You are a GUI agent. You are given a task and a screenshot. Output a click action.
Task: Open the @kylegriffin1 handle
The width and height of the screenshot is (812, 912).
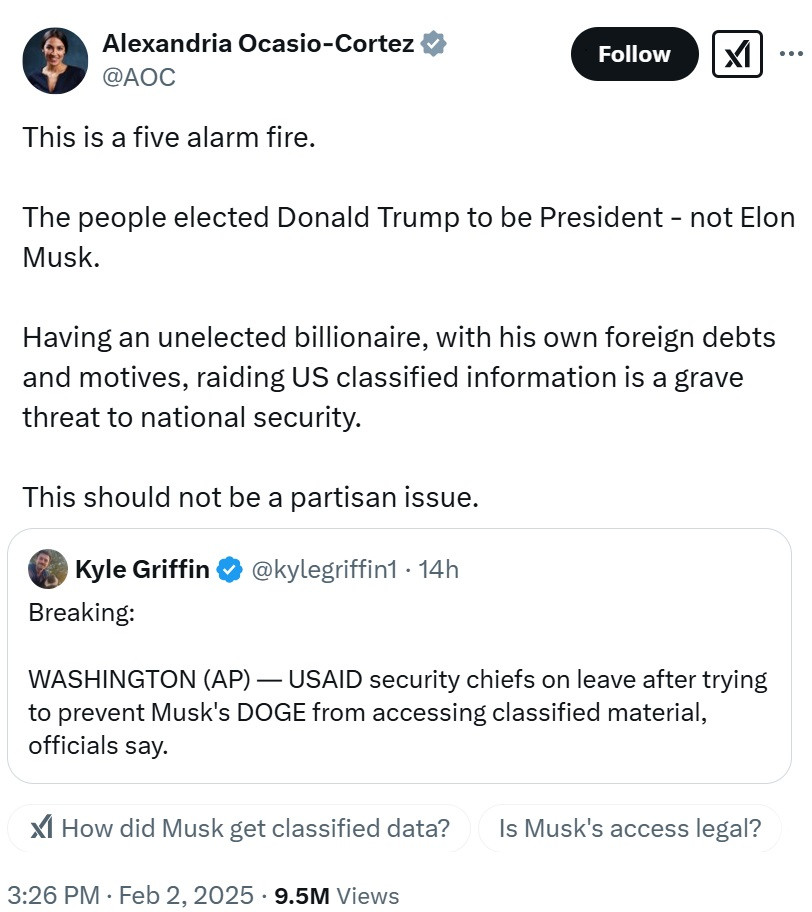tap(323, 570)
